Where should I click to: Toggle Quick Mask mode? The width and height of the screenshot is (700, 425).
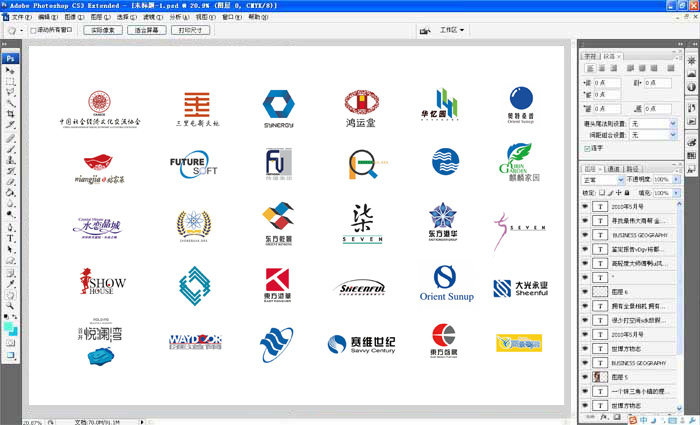(10, 343)
